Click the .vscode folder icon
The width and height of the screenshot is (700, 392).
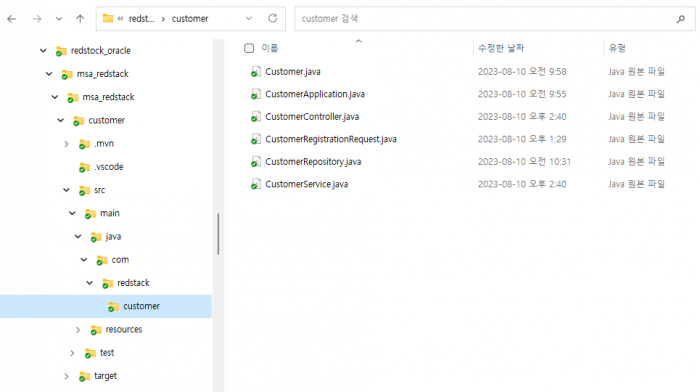point(84,167)
